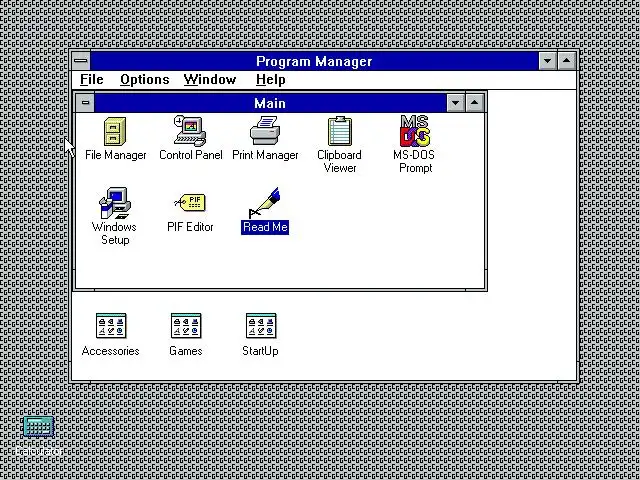This screenshot has height=480, width=640.
Task: Select the Accessories group icon
Action: click(111, 326)
